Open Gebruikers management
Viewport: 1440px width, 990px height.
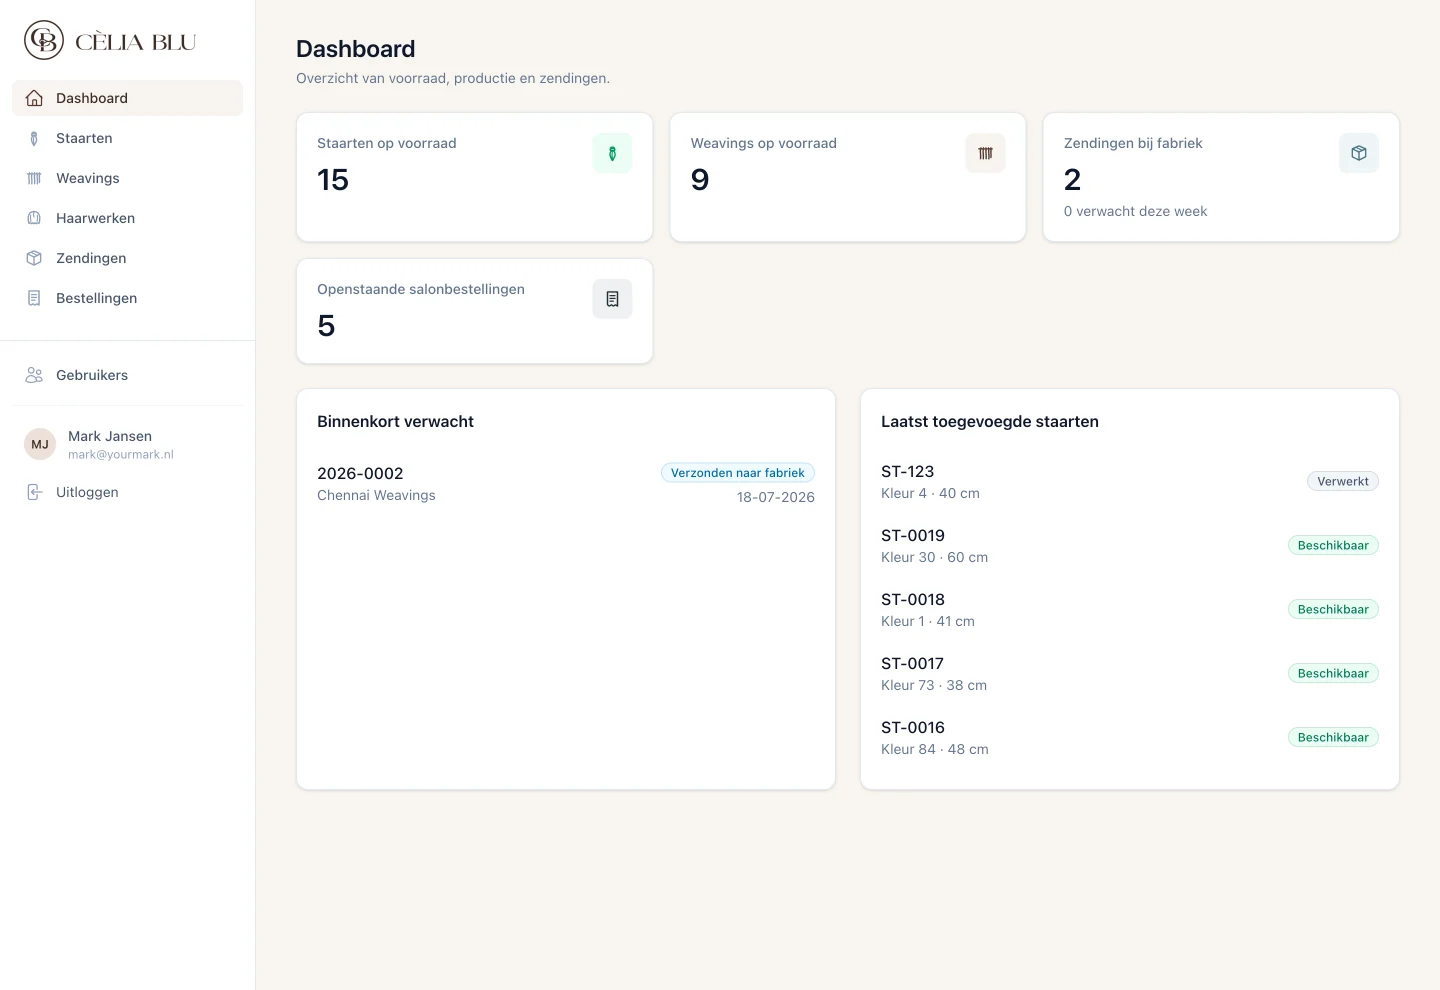(x=127, y=375)
